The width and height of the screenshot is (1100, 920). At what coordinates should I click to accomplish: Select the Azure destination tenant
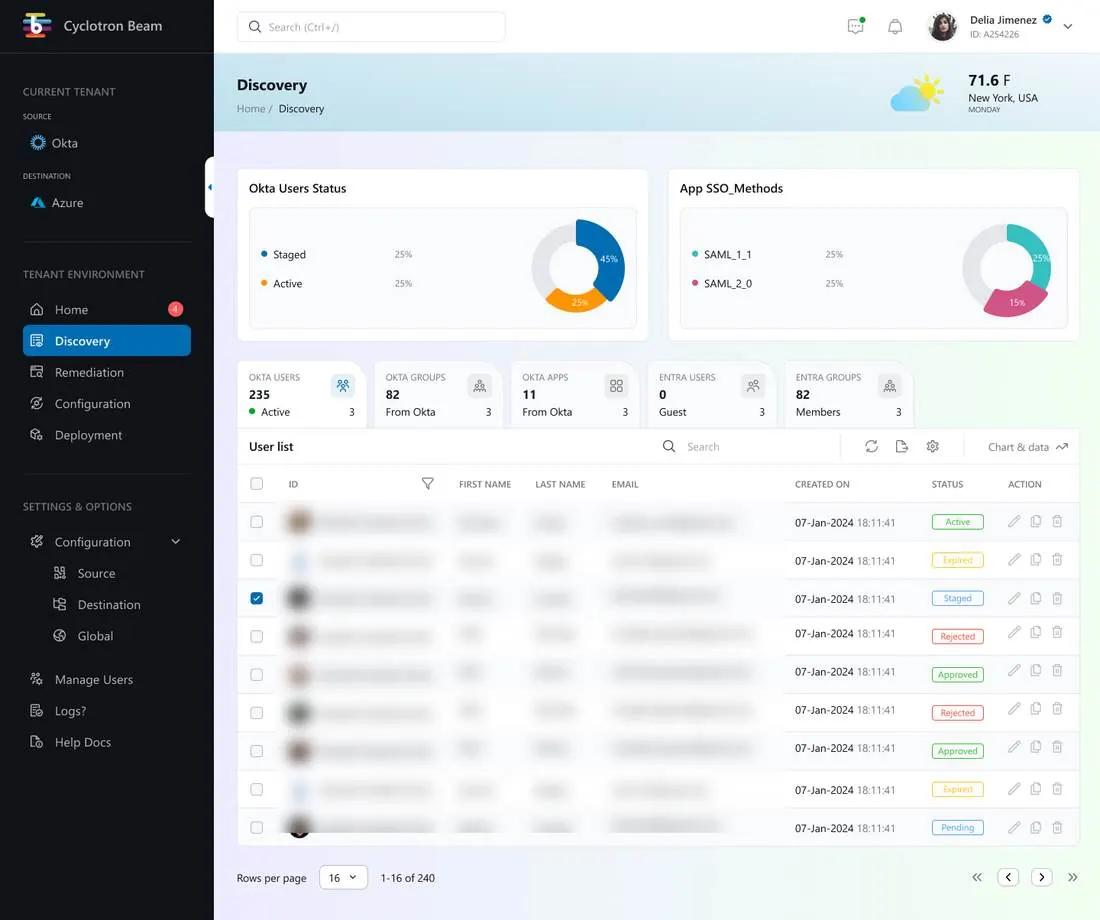tap(57, 203)
